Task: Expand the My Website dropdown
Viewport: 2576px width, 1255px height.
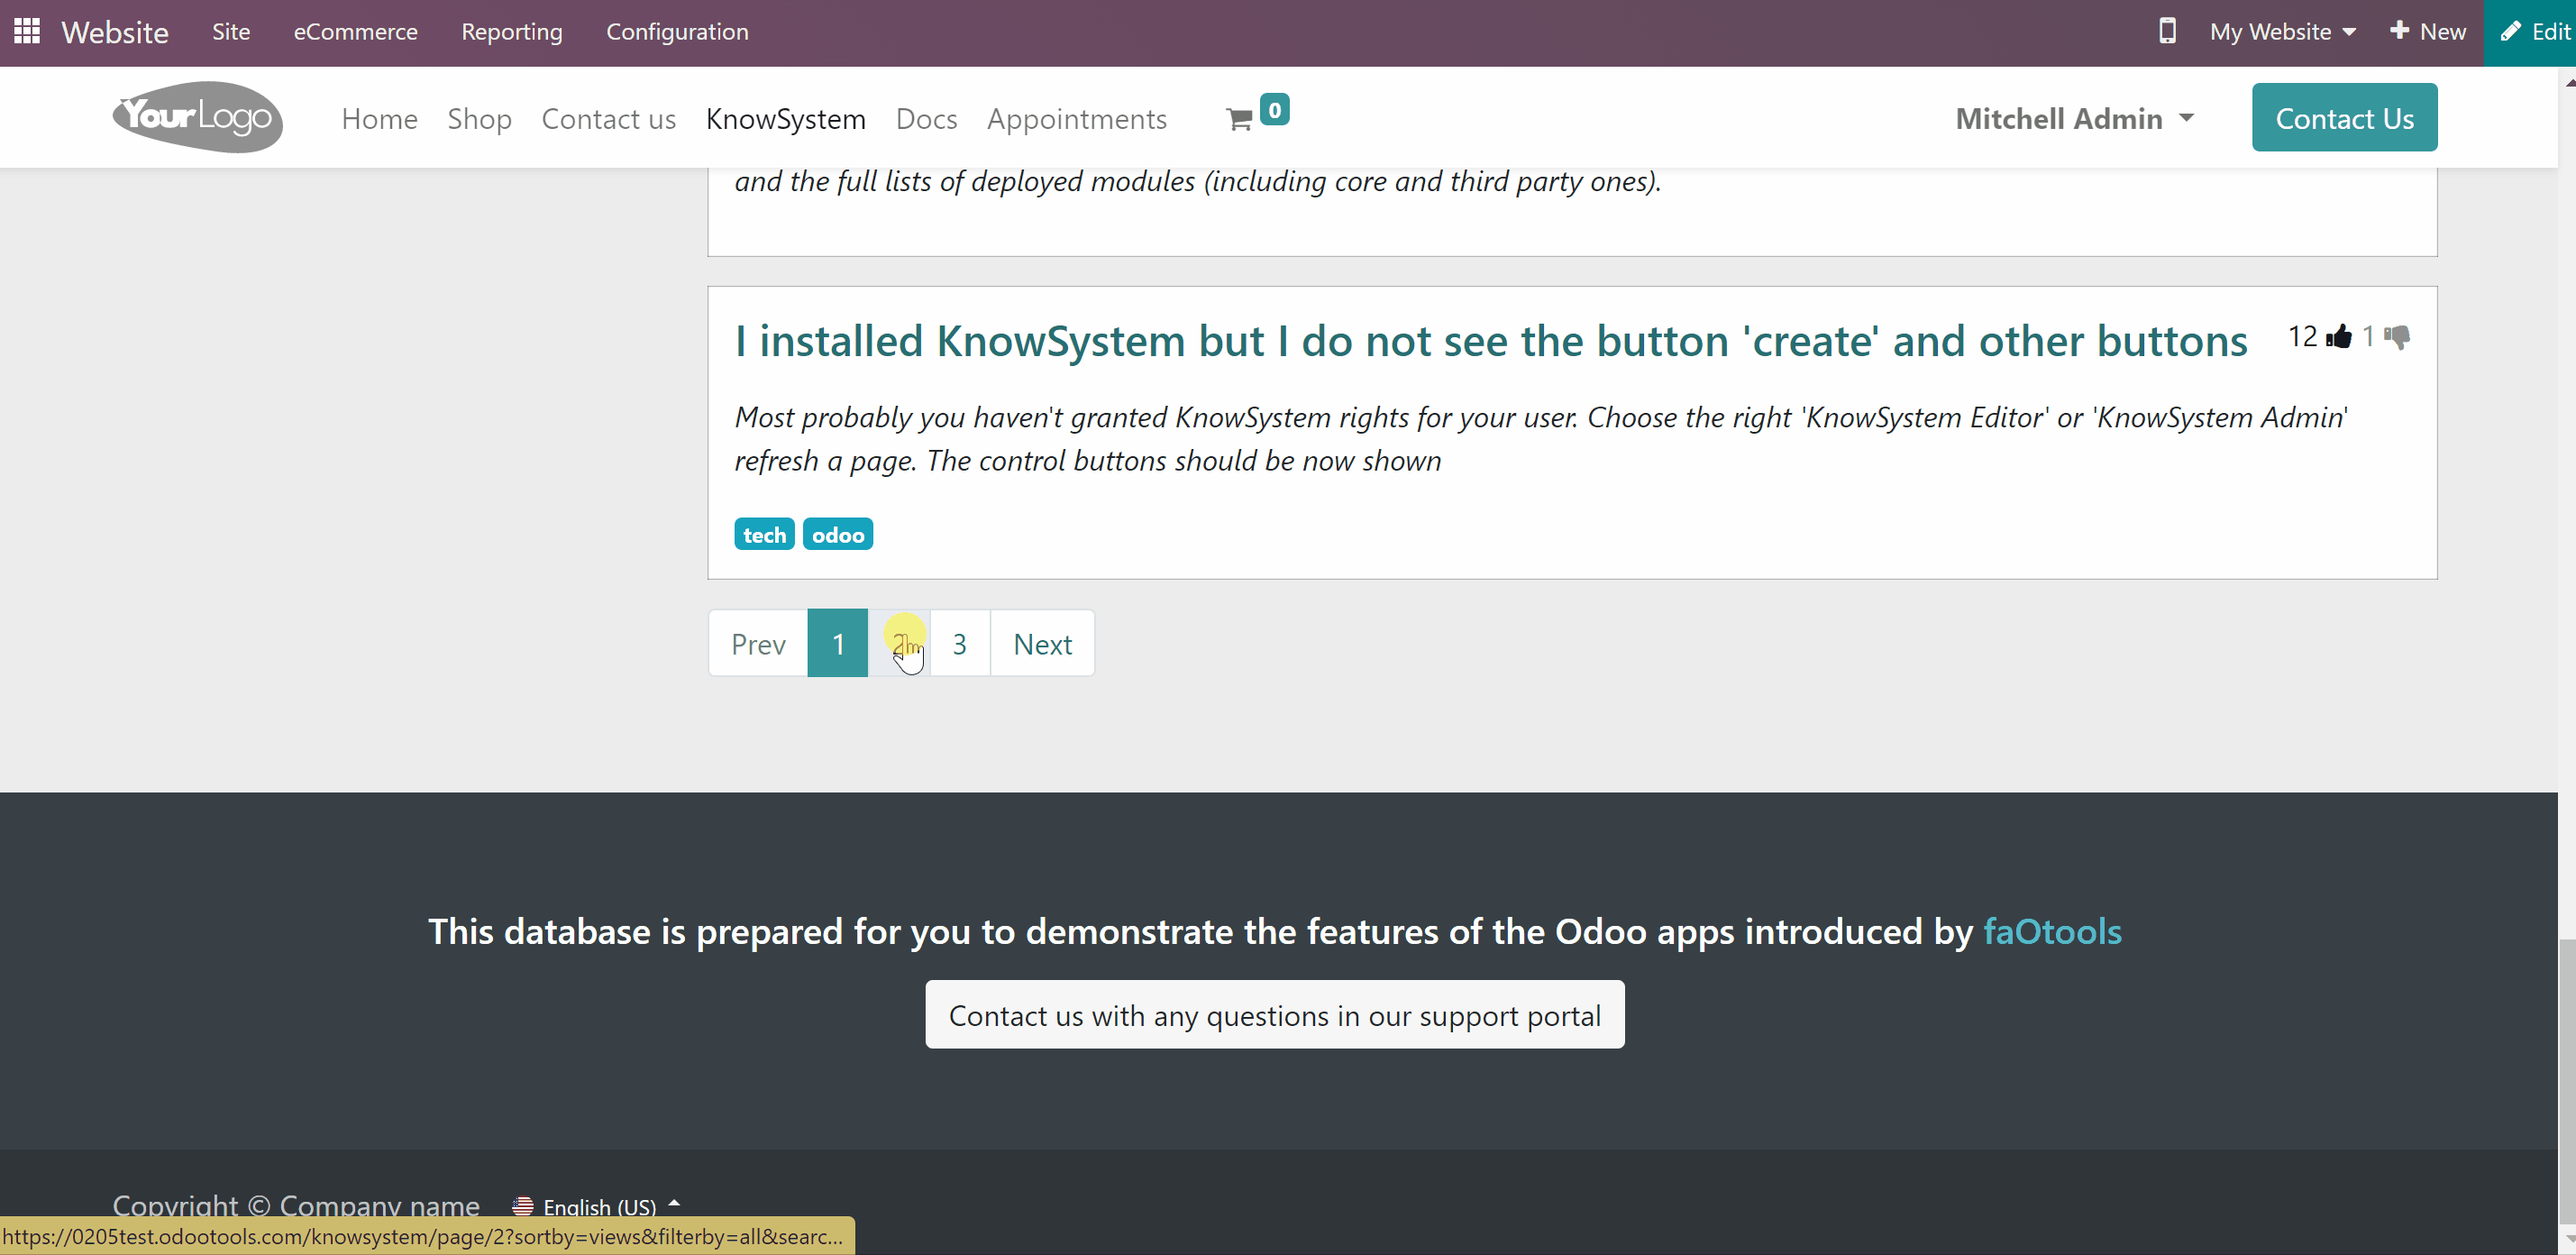Action: click(2283, 32)
